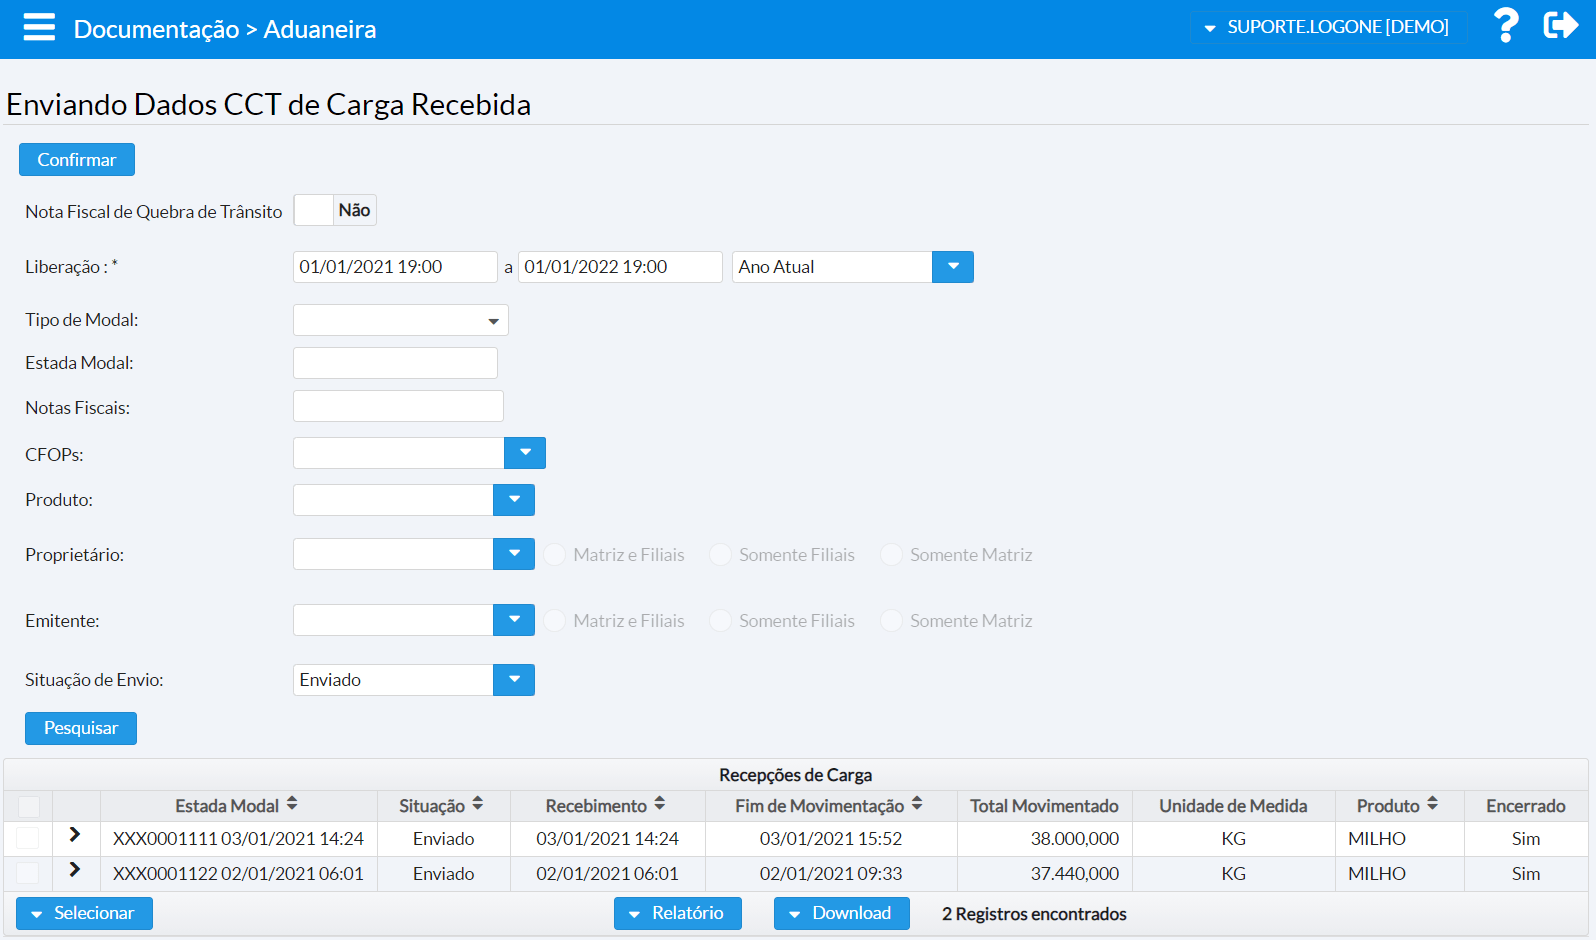This screenshot has height=940, width=1596.
Task: Sort table by Produto column
Action: pyautogui.click(x=1433, y=804)
